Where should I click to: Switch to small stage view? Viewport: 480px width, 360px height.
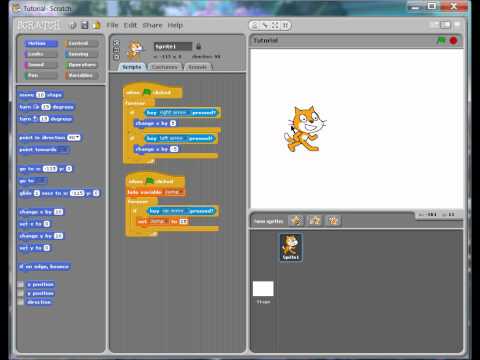tap(434, 25)
